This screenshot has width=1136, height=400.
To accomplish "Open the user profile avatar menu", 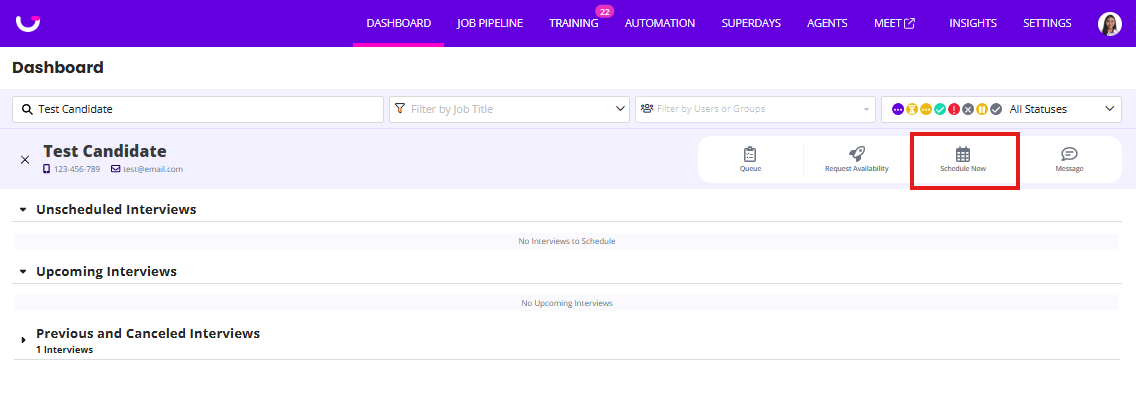I will (1110, 24).
